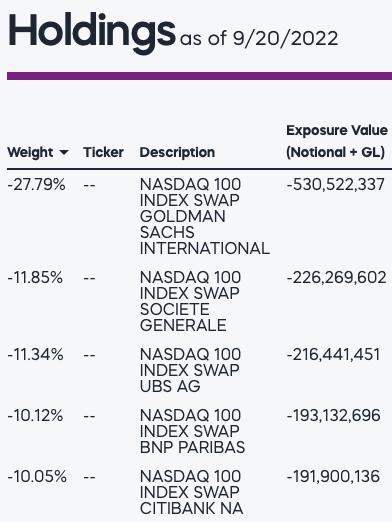Image resolution: width=392 pixels, height=522 pixels.
Task: Select the UBS AG swap description
Action: click(x=190, y=370)
